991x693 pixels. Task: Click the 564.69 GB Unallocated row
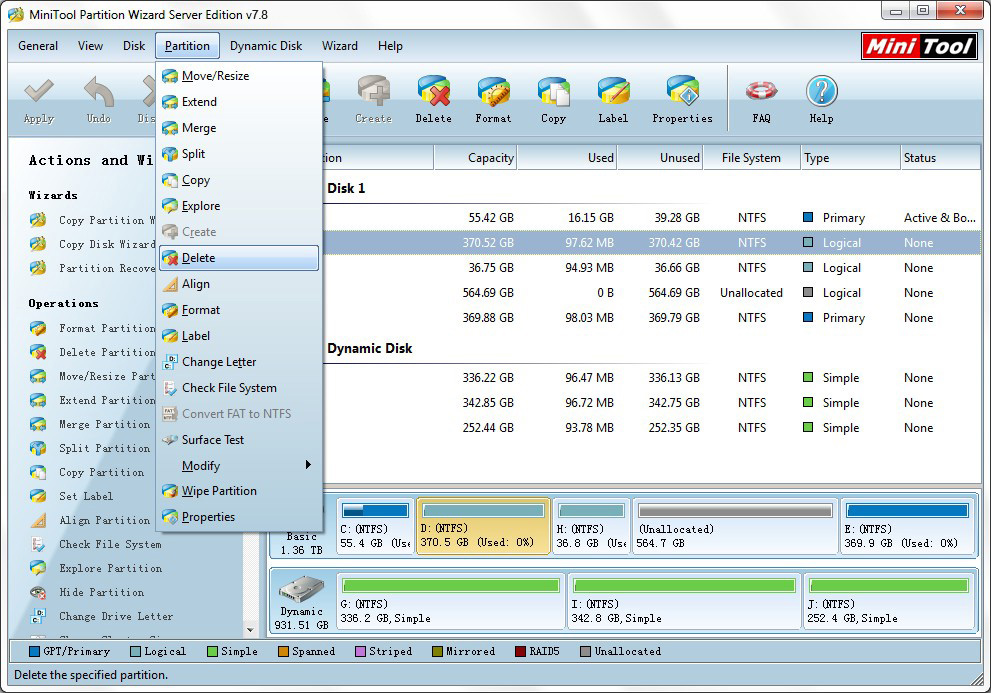coord(652,293)
